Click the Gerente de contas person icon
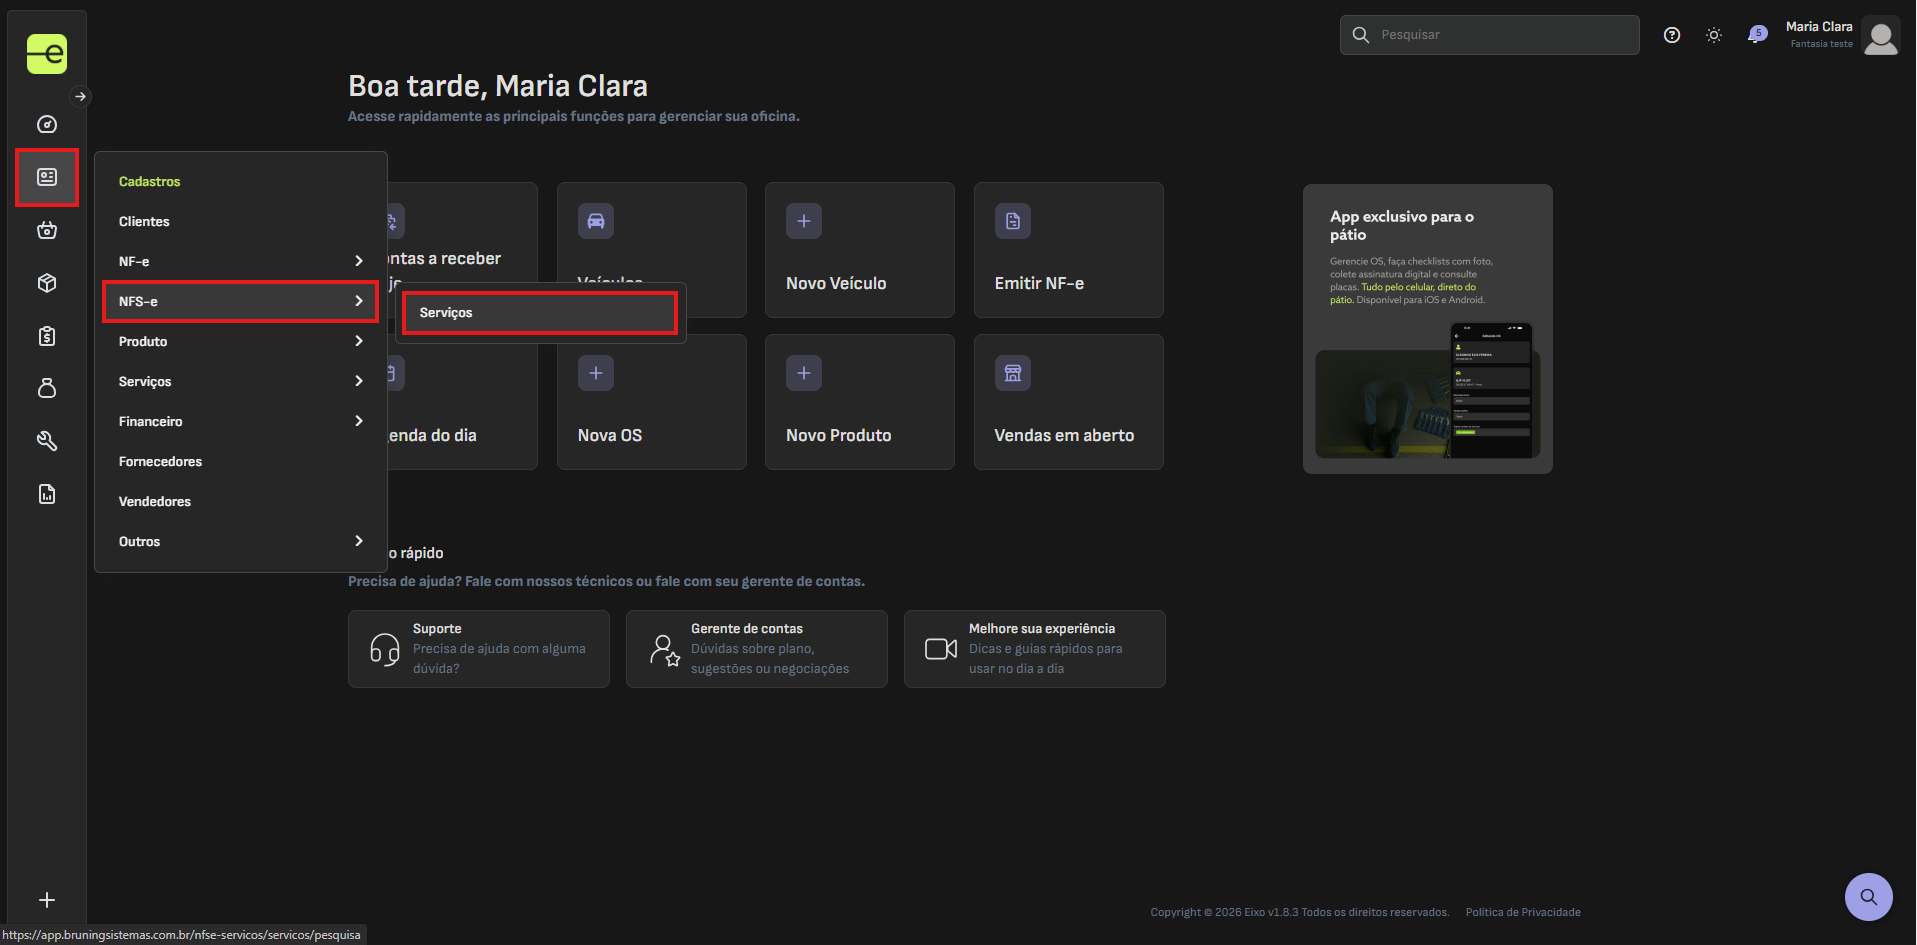This screenshot has width=1917, height=945. click(x=664, y=649)
